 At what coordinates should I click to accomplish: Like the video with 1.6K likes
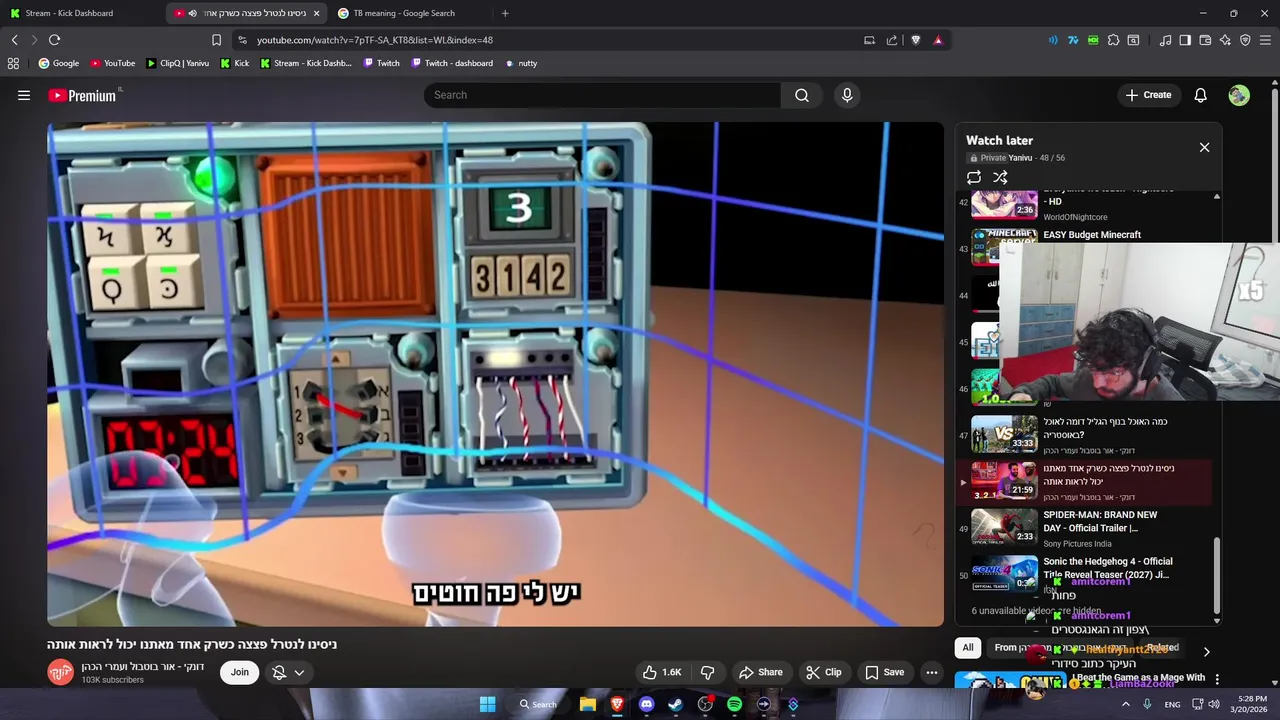661,672
